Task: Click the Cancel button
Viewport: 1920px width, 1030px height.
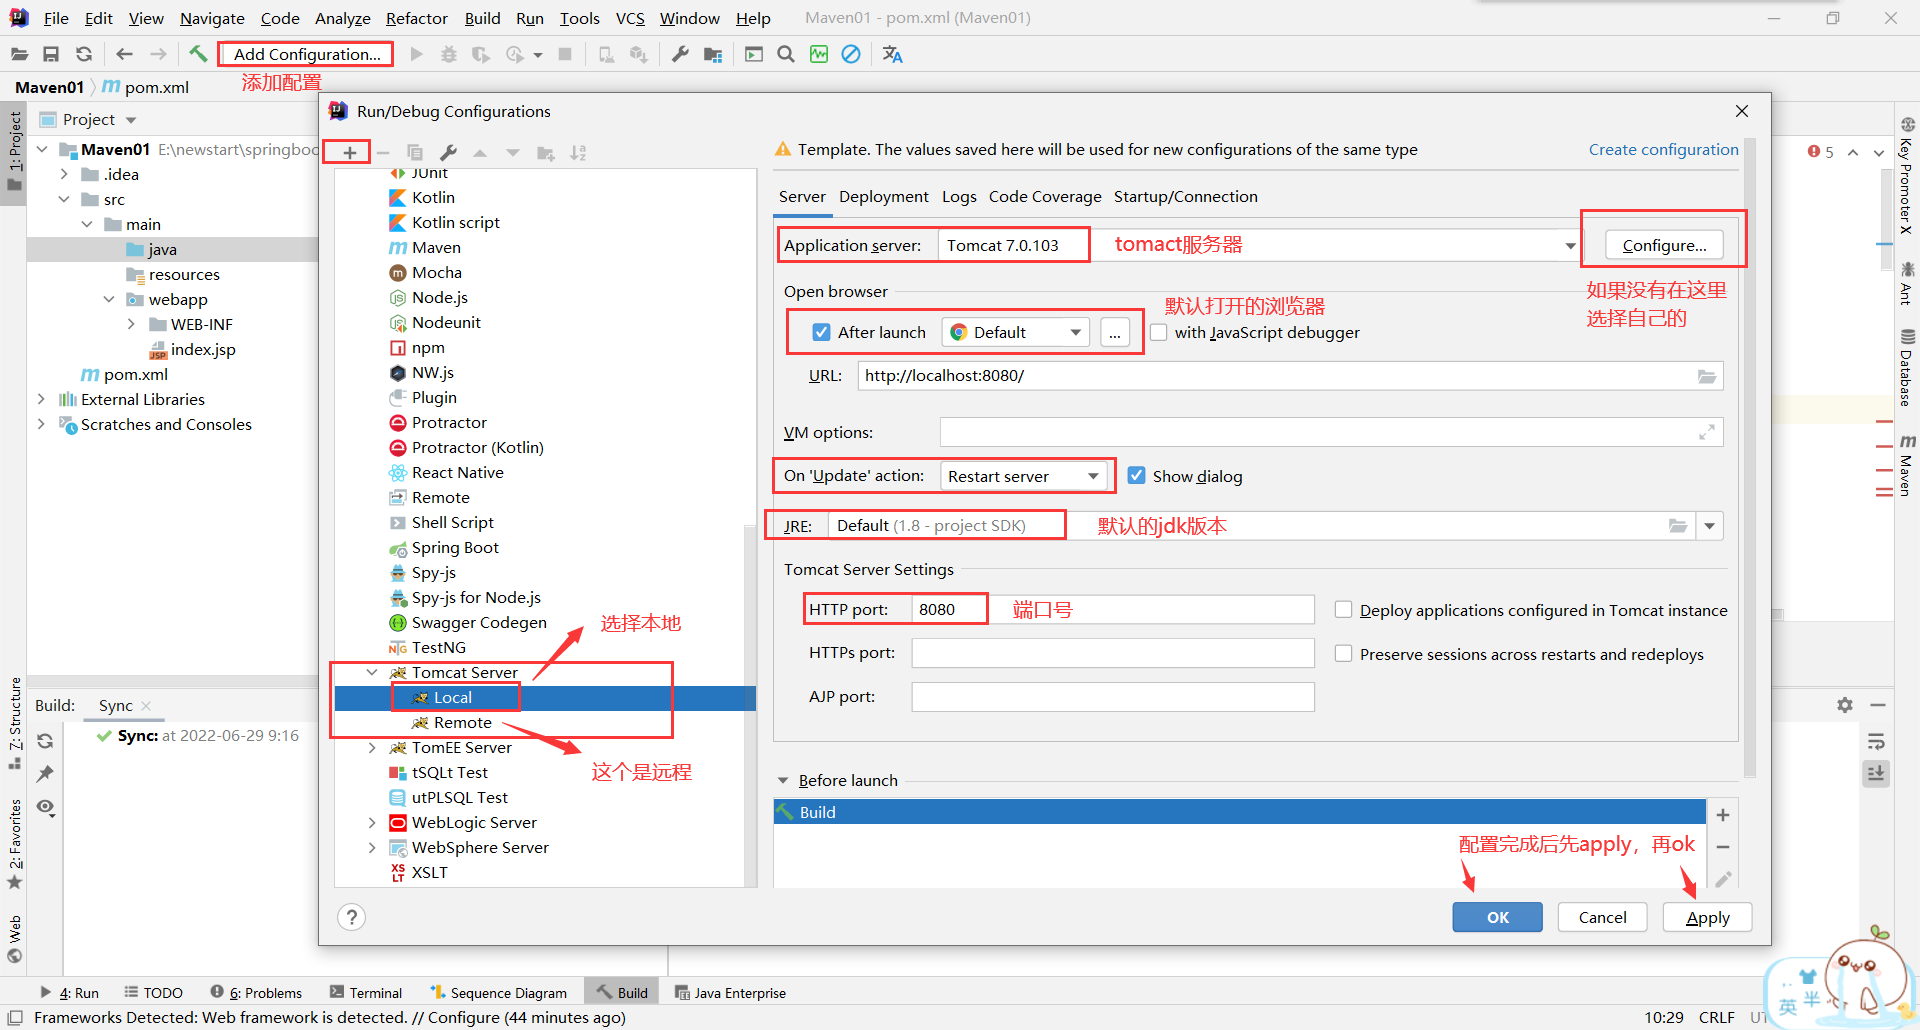Action: 1602,917
